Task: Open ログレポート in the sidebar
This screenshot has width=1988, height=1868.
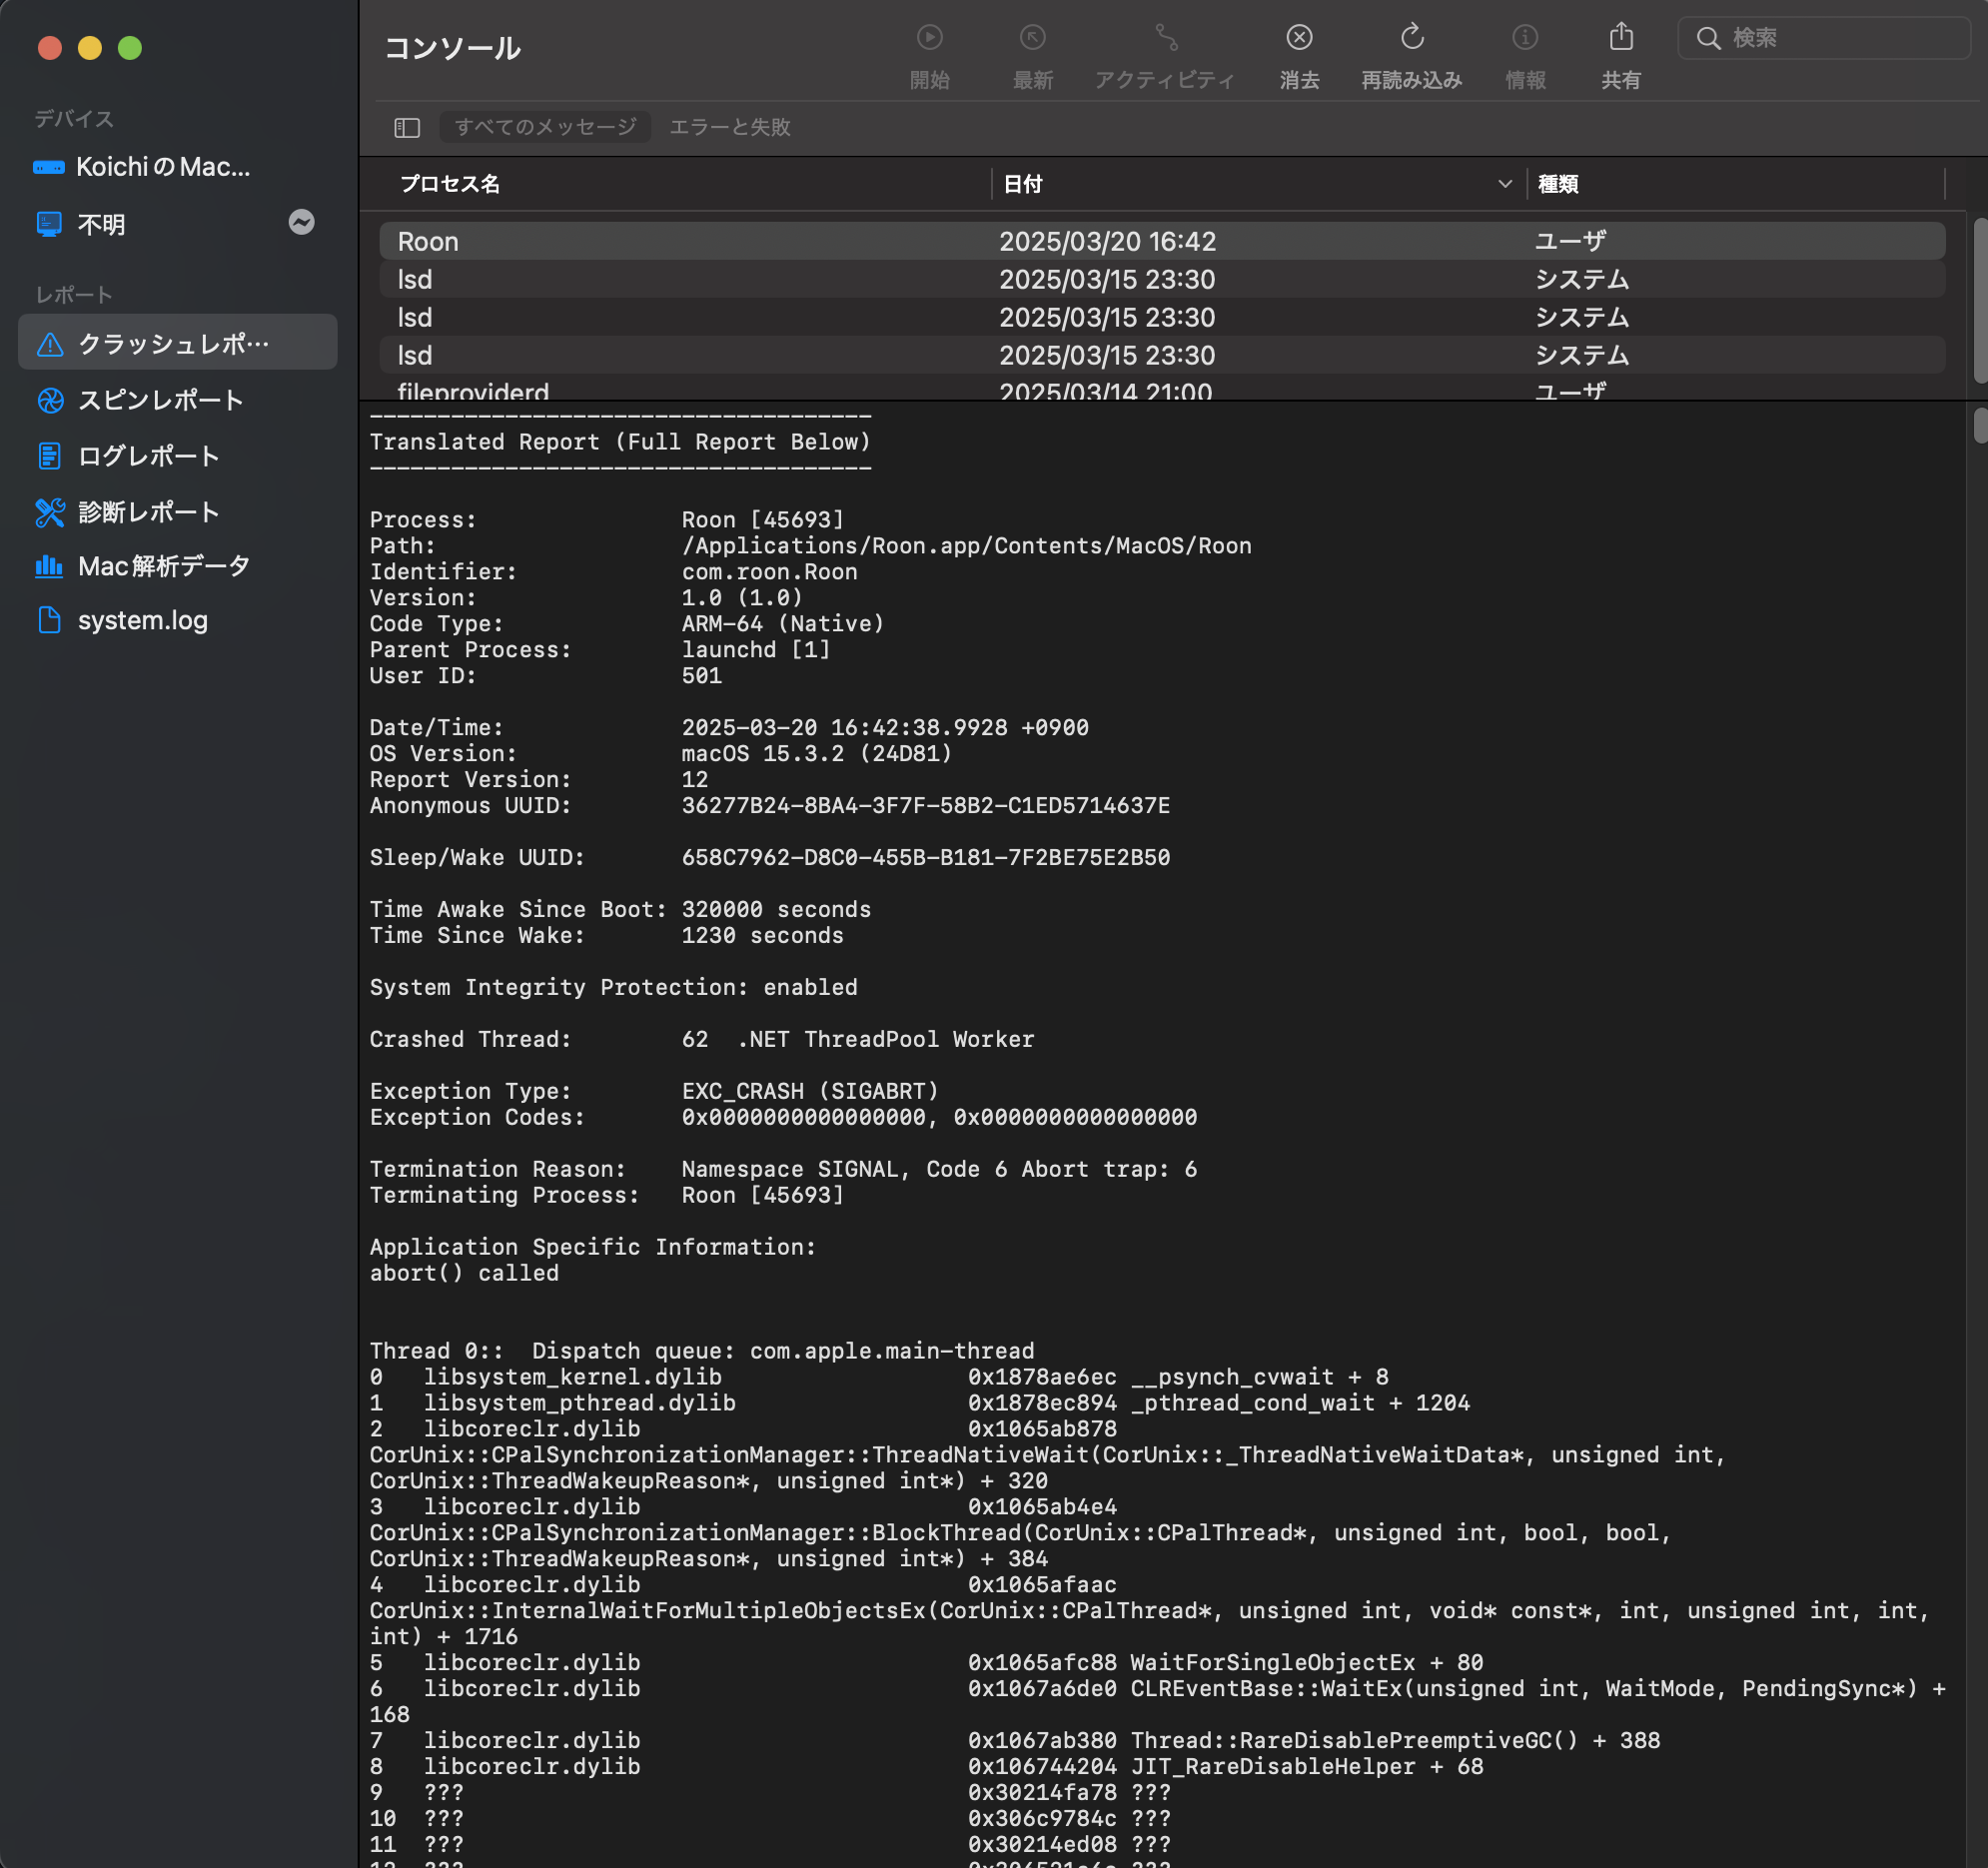Action: [x=148, y=456]
